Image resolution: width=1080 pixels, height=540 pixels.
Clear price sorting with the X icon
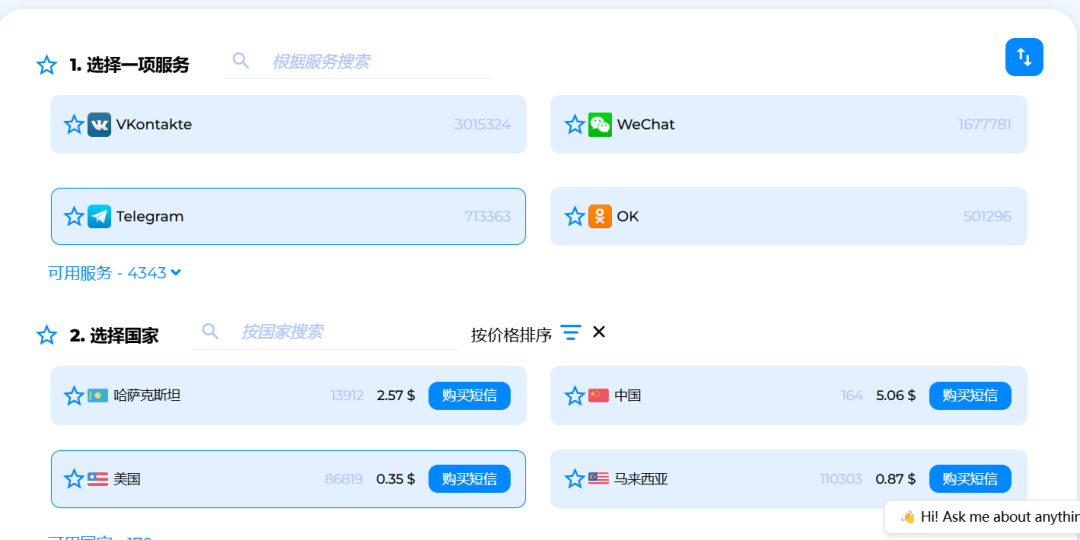pyautogui.click(x=599, y=332)
